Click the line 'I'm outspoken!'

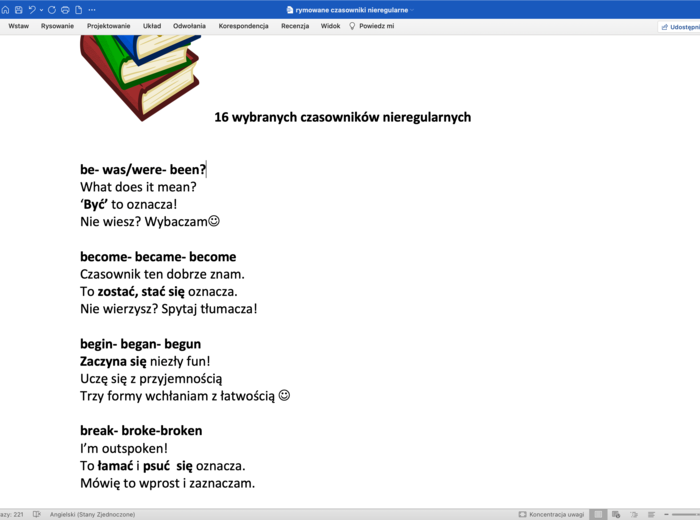[124, 449]
